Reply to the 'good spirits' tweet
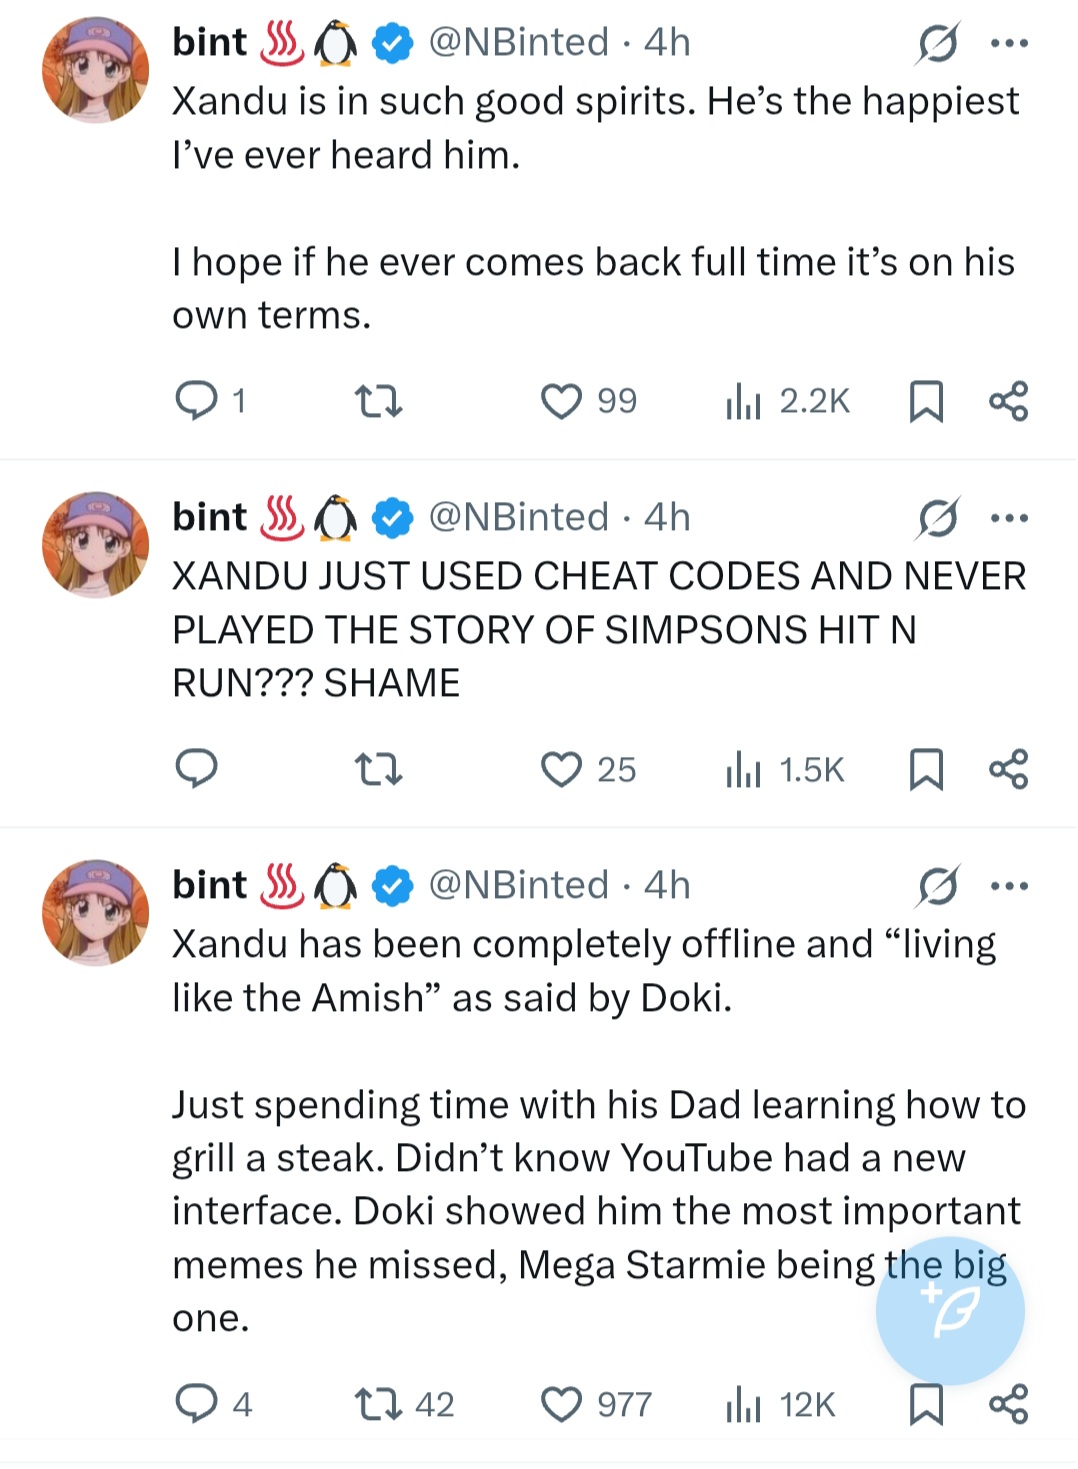Image resolution: width=1078 pixels, height=1469 pixels. pyautogui.click(x=197, y=401)
